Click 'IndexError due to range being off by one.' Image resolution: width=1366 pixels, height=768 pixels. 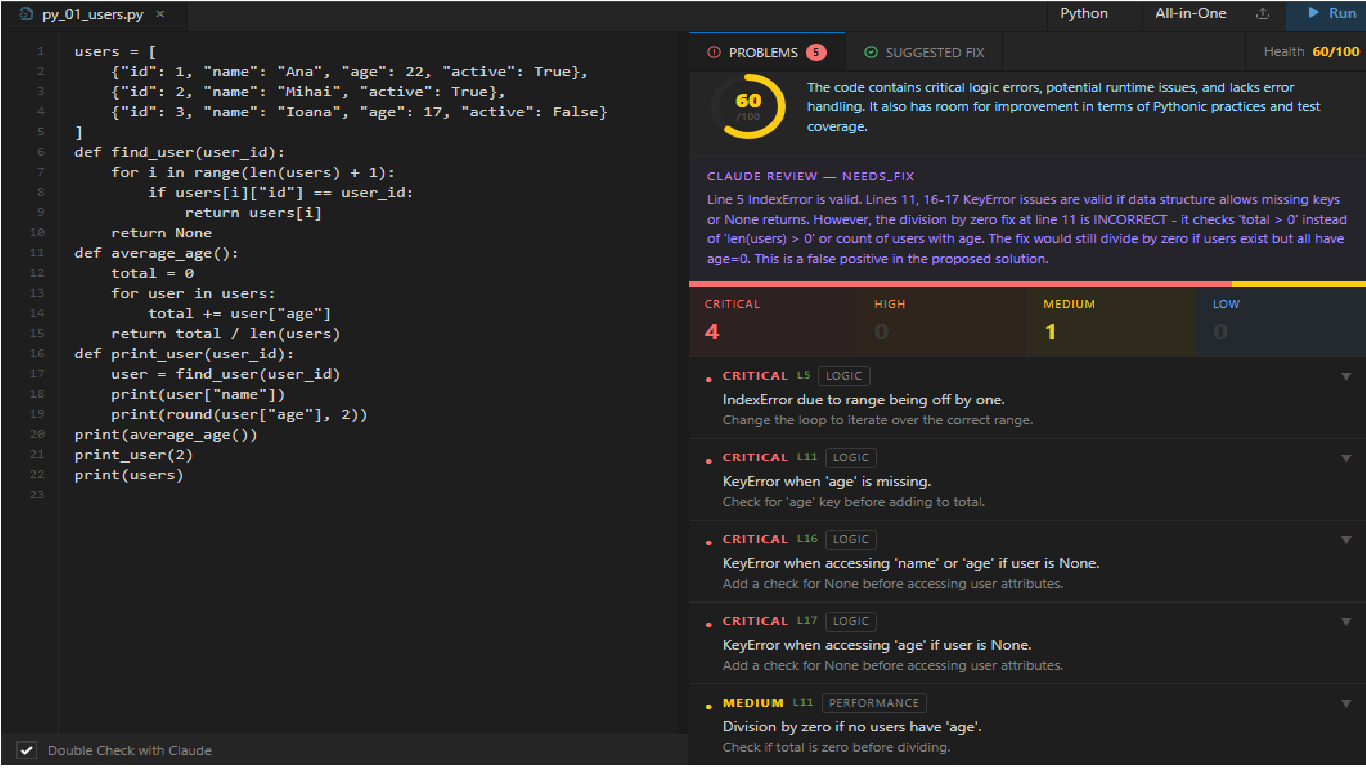pos(864,400)
